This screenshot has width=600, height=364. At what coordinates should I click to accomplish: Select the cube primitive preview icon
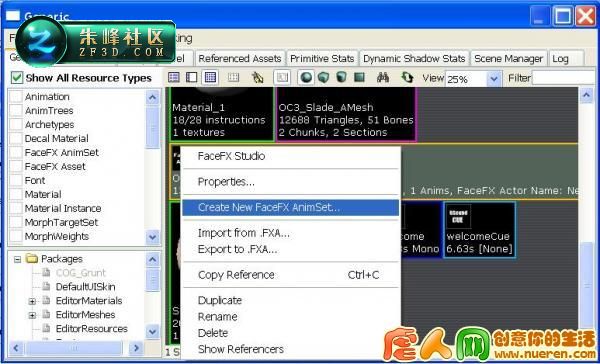click(324, 78)
